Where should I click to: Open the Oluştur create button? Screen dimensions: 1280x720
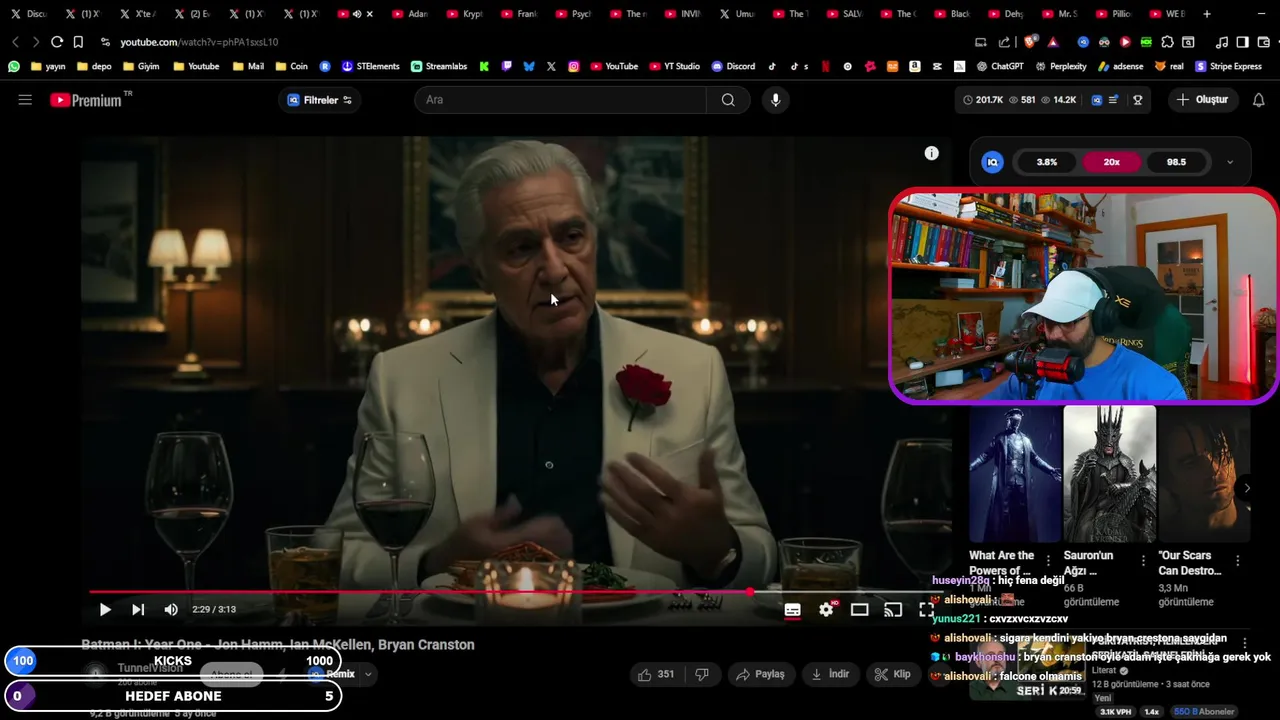point(1202,100)
